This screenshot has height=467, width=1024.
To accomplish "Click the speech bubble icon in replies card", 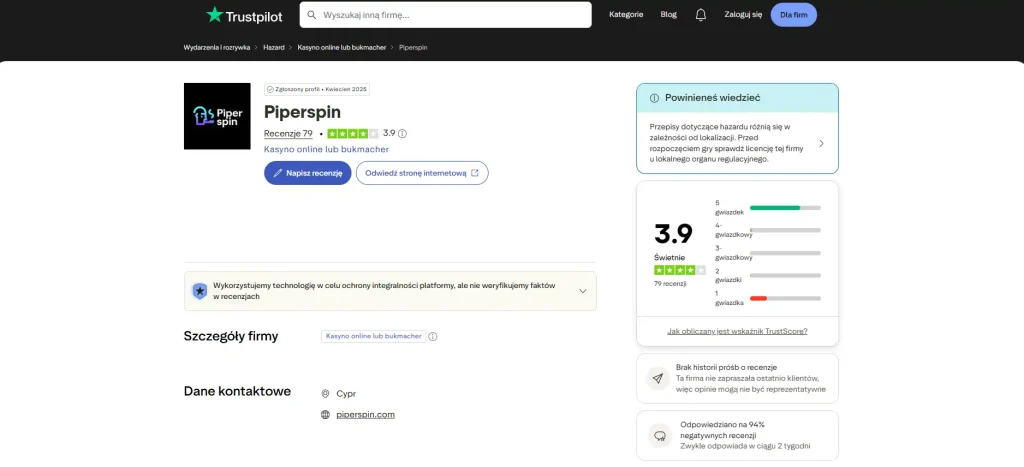I will (659, 436).
